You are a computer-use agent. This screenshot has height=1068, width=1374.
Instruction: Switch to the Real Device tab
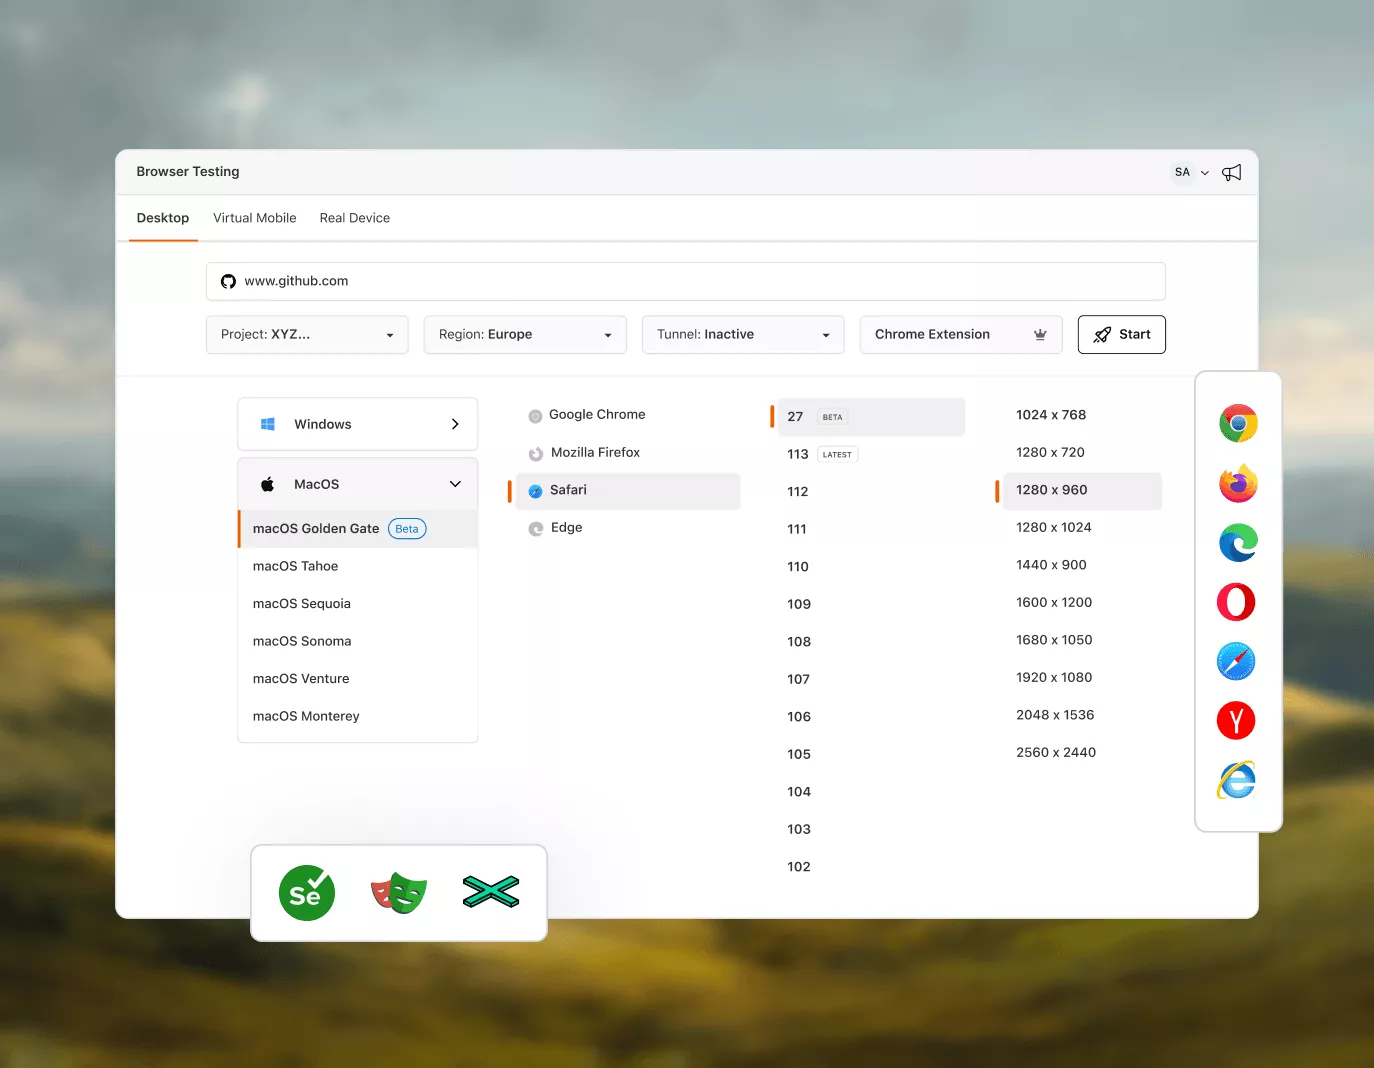coord(355,218)
